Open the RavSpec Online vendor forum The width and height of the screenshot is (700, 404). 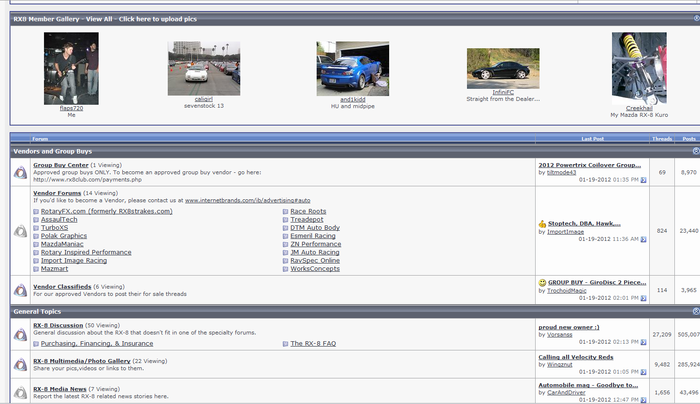point(315,261)
